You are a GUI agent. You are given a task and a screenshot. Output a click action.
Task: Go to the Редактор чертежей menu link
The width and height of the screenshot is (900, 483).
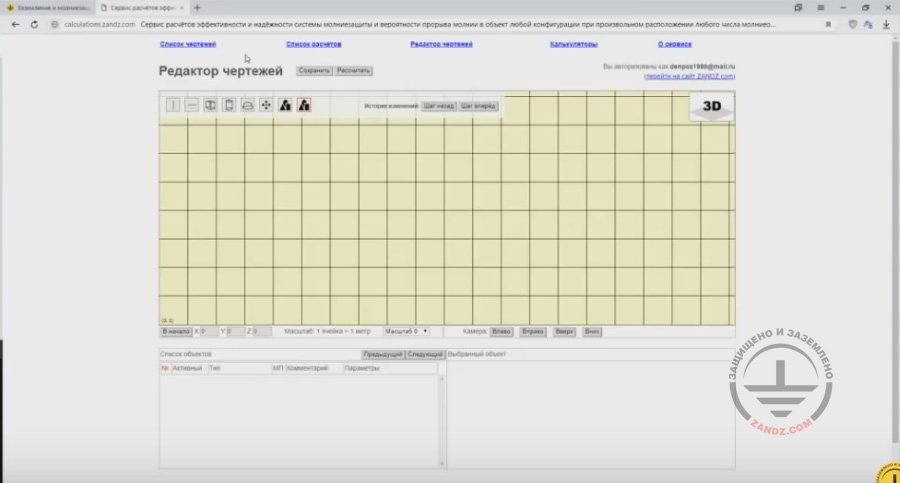441,44
